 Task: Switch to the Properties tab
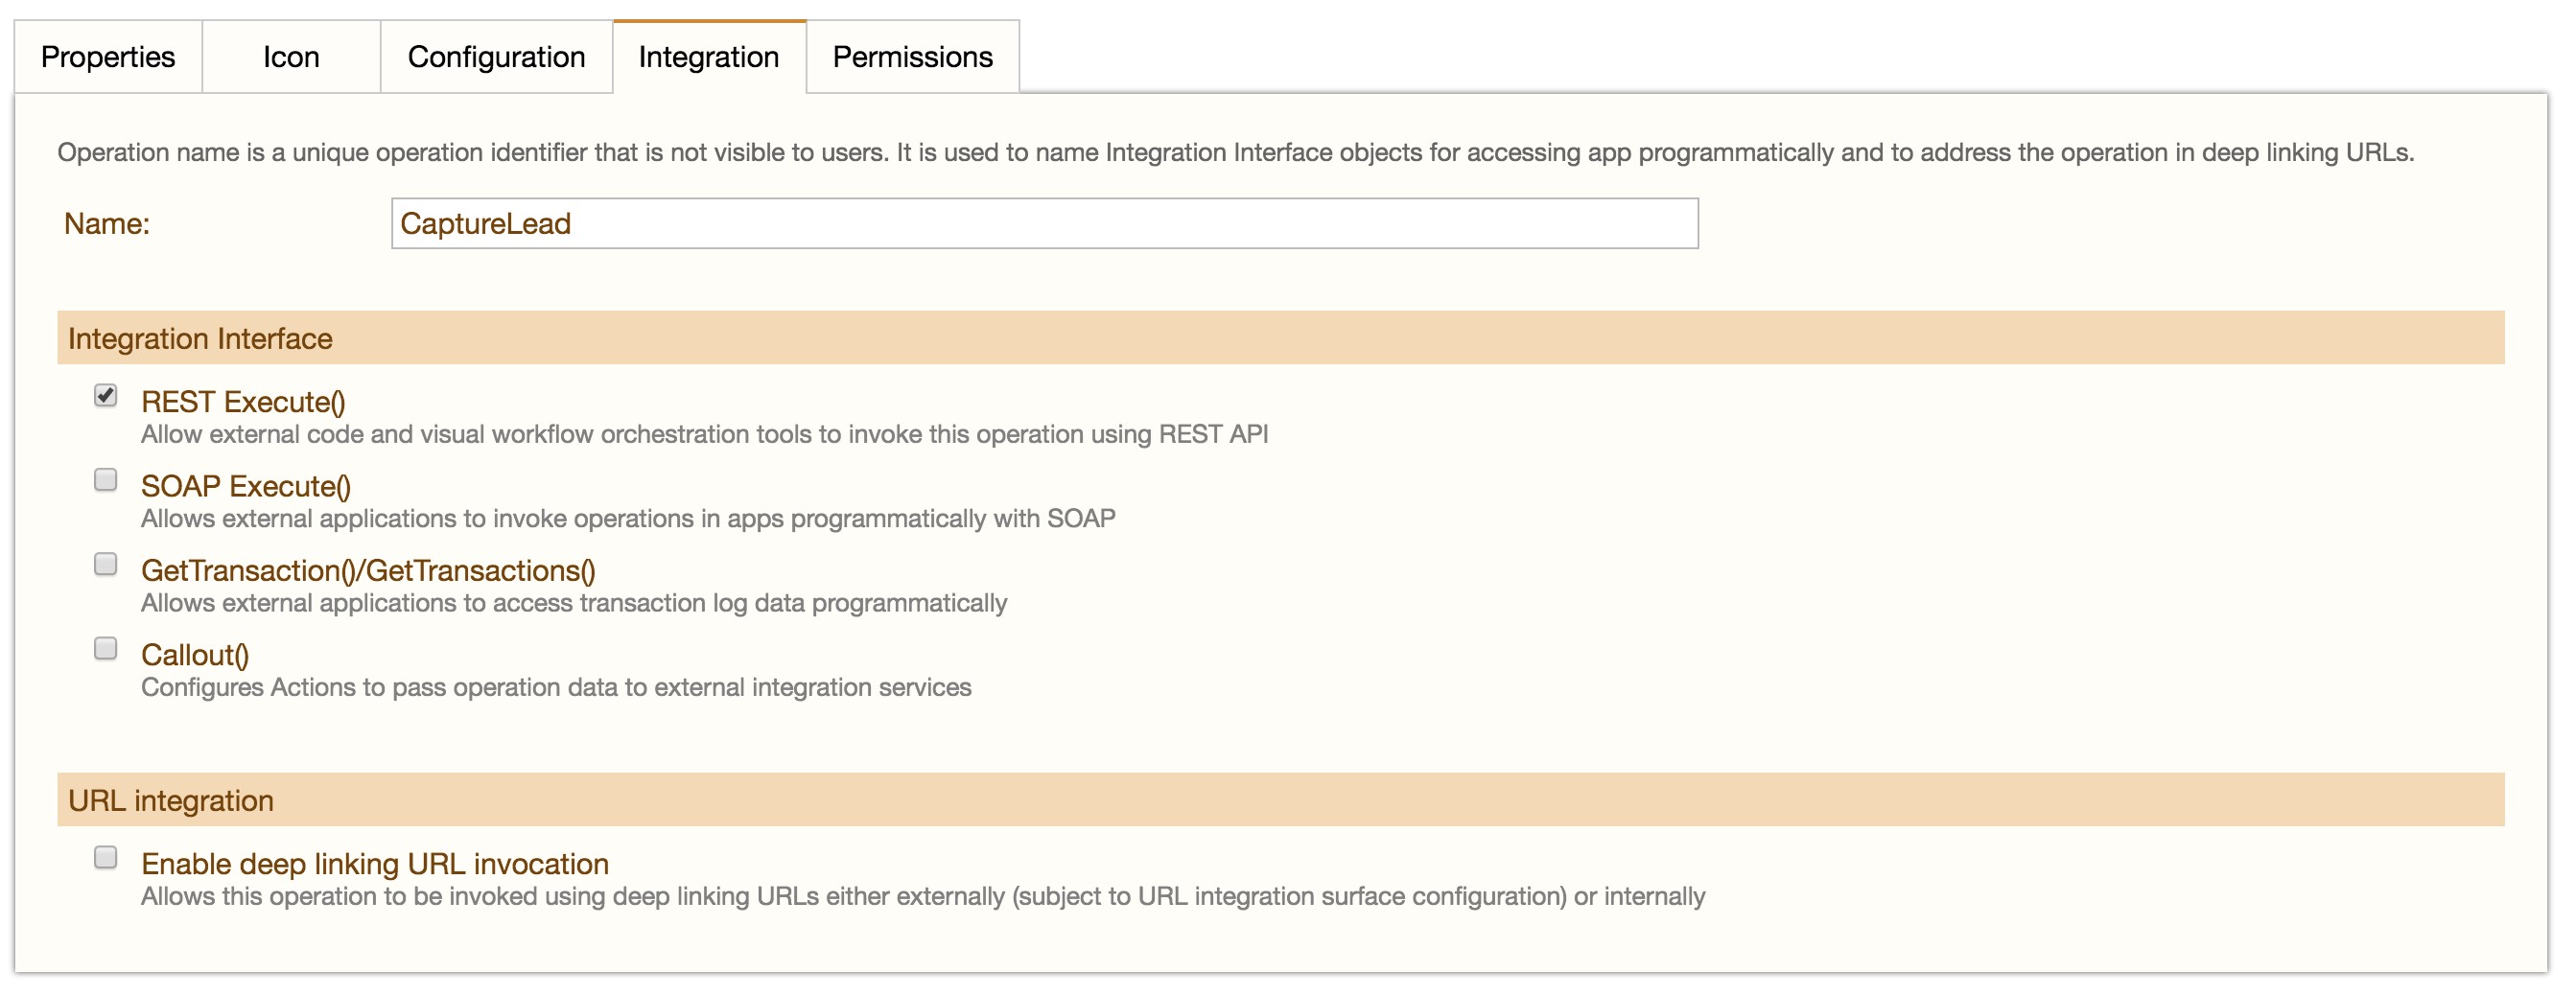point(107,57)
